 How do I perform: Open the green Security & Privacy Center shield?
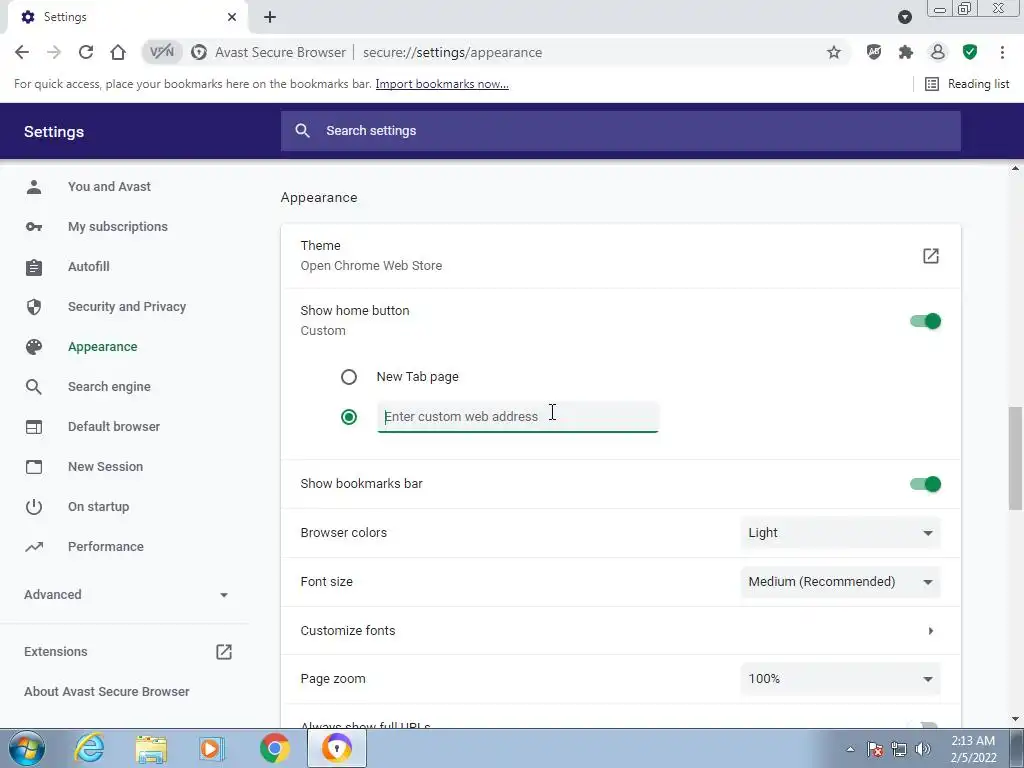970,52
